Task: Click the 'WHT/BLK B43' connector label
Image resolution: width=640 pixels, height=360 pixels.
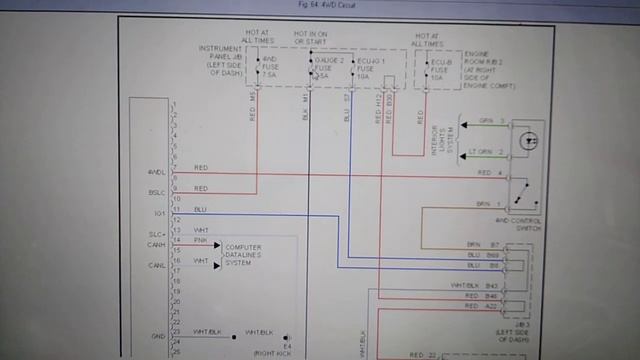Action: [474, 286]
